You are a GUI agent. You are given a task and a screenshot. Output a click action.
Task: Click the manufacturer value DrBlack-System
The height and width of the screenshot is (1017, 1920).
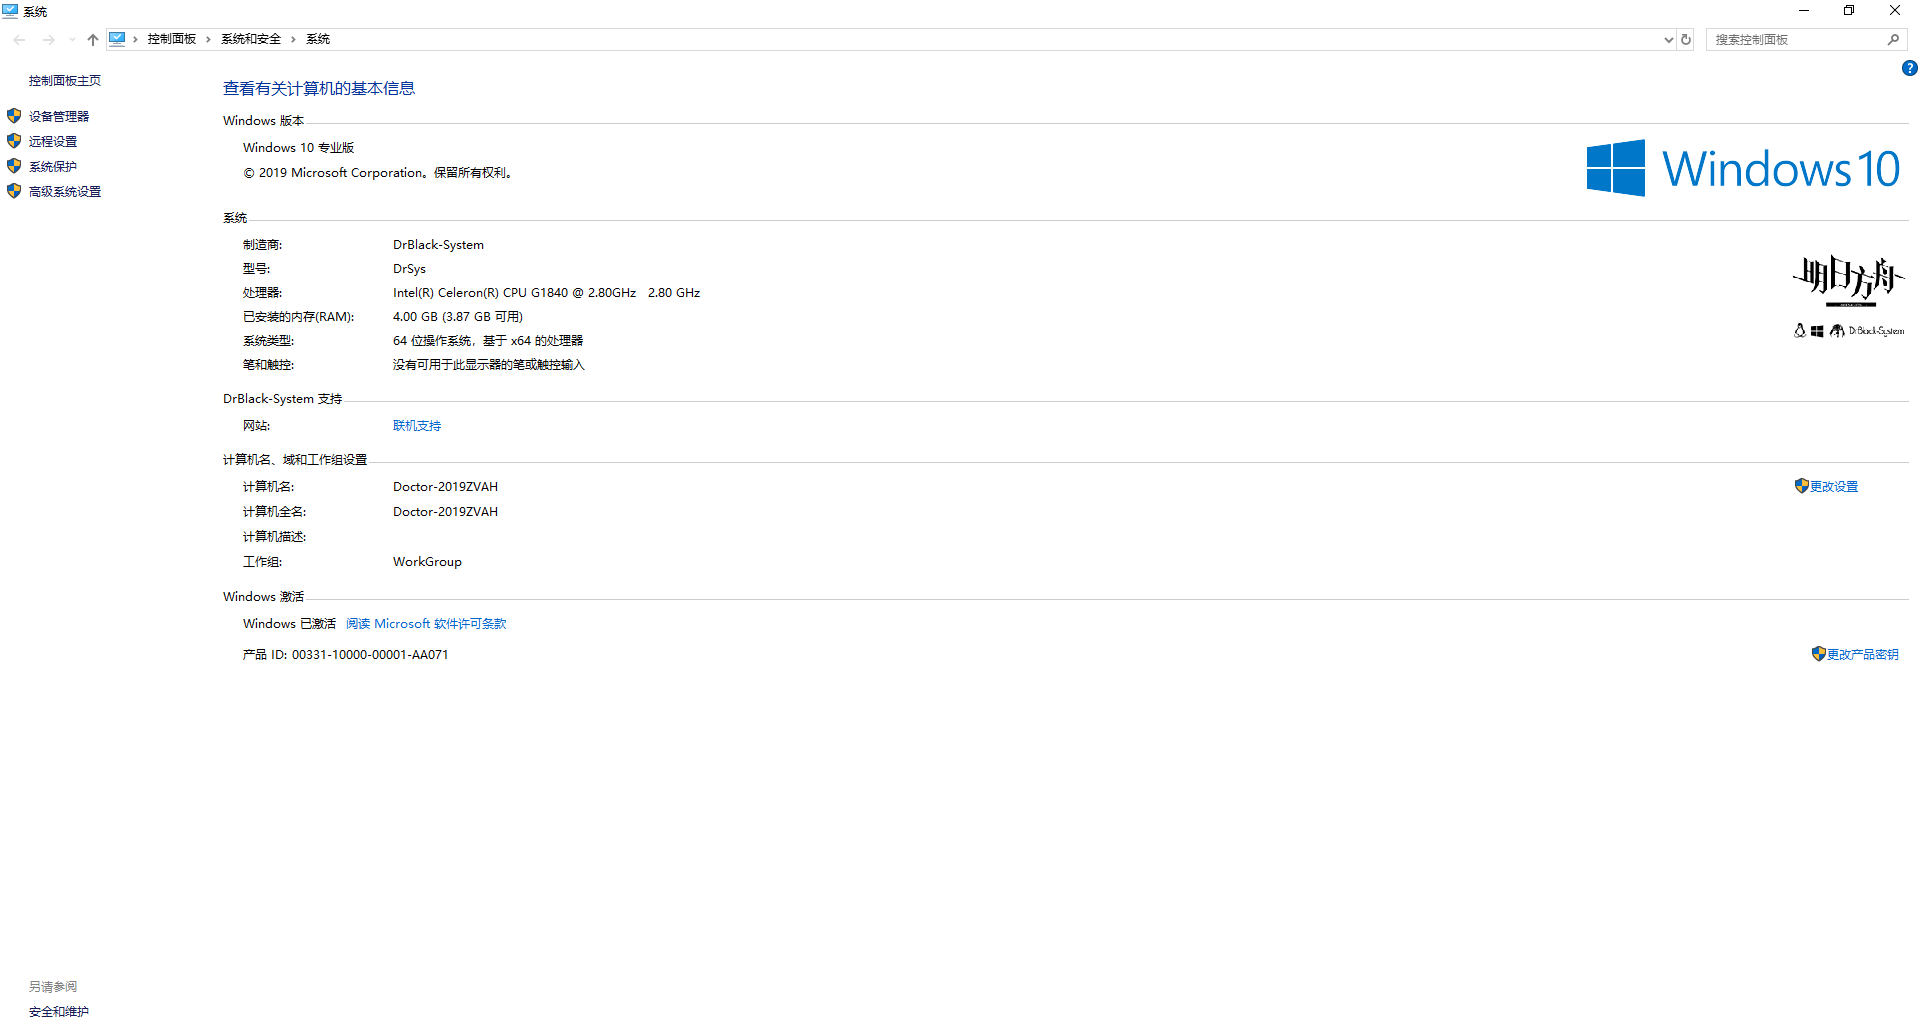[438, 245]
